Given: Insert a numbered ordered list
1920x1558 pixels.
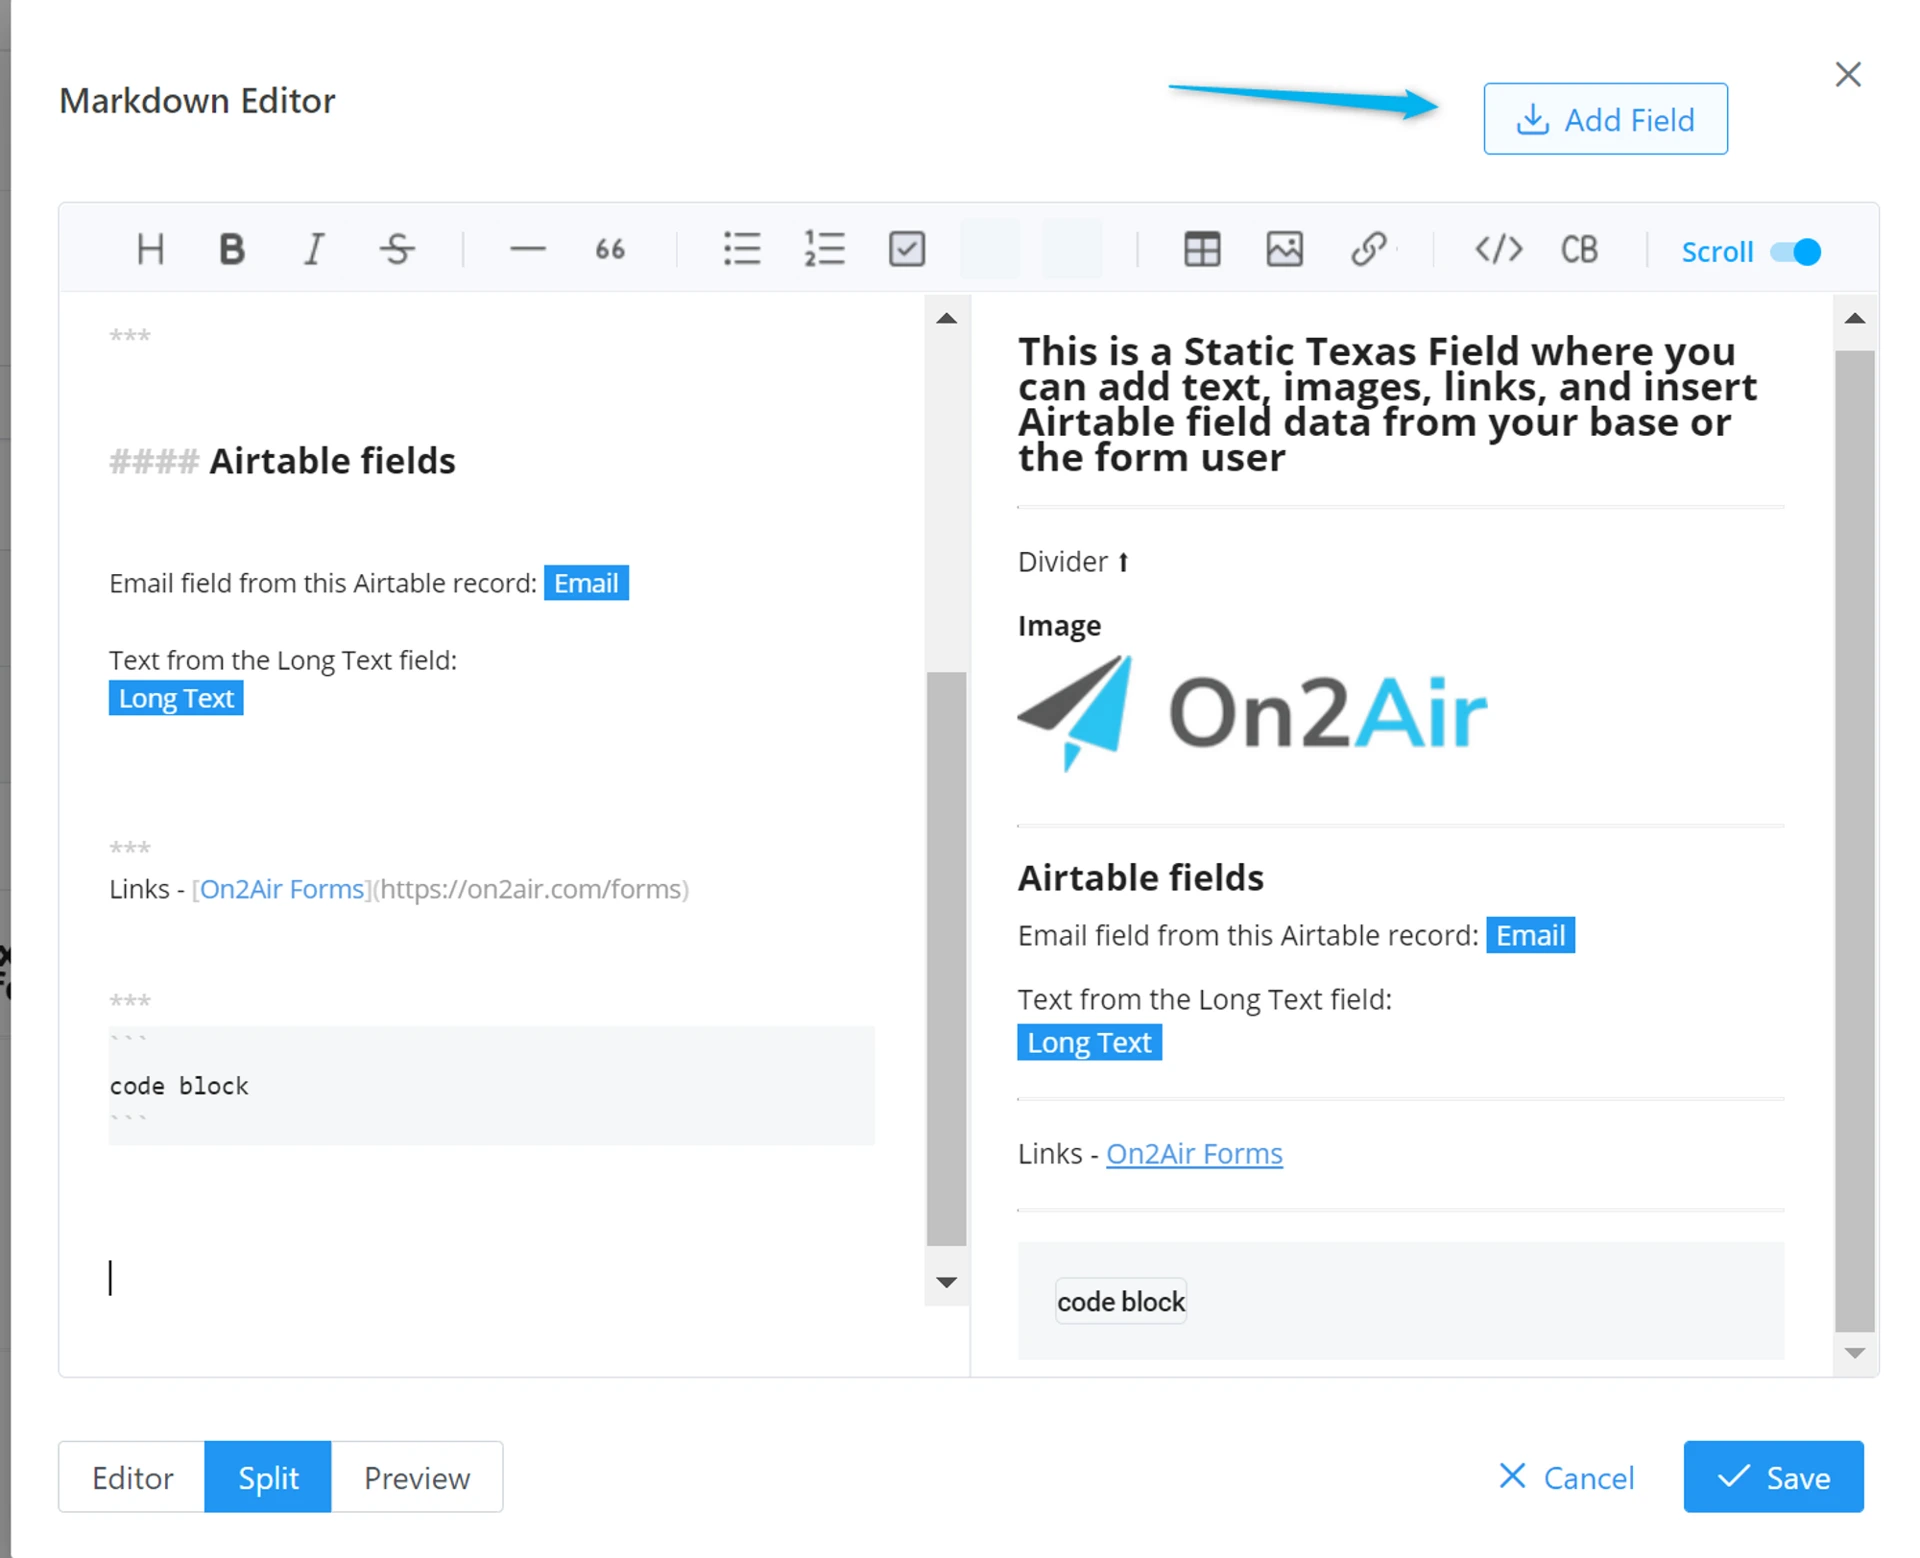Looking at the screenshot, I should pyautogui.click(x=824, y=249).
